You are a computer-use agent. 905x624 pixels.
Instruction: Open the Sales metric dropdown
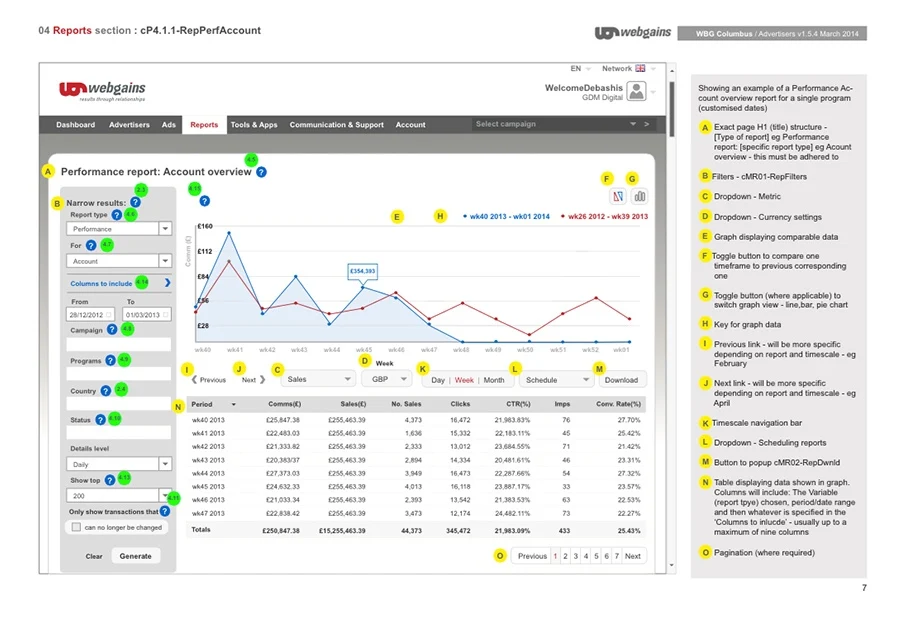pos(318,380)
